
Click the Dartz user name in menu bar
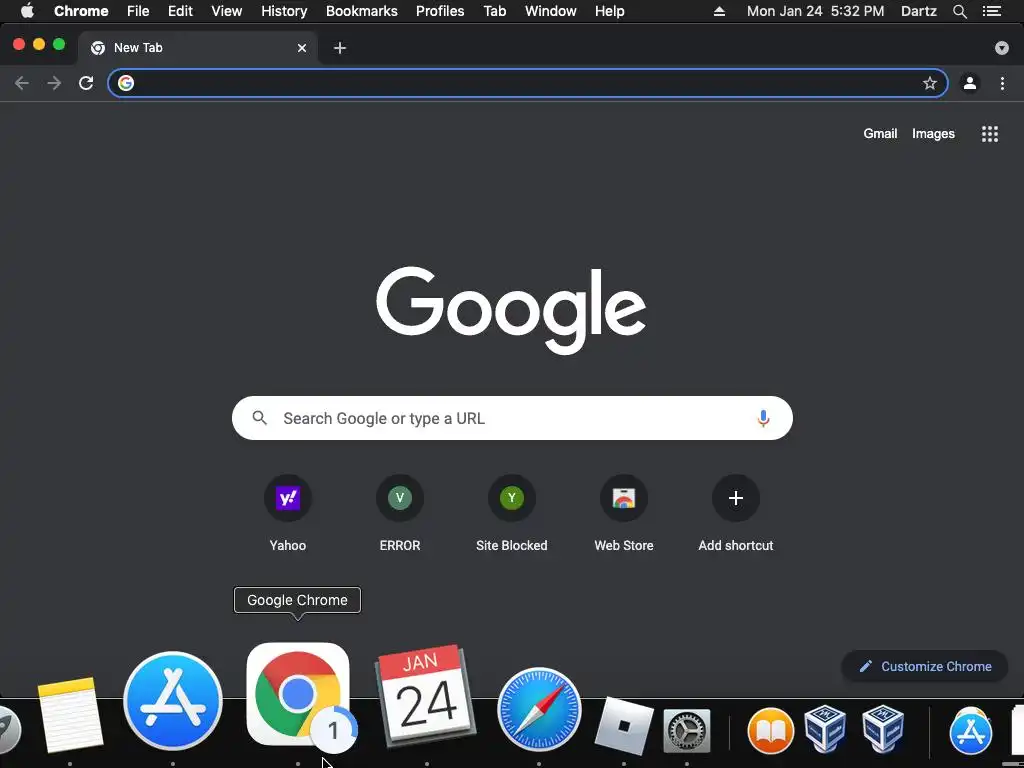(x=919, y=11)
